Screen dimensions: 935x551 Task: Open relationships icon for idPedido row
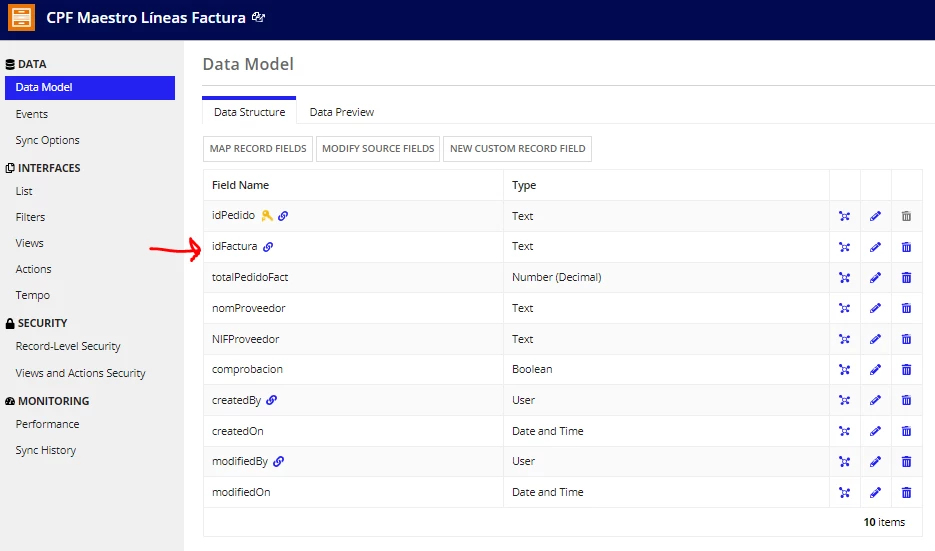point(844,216)
